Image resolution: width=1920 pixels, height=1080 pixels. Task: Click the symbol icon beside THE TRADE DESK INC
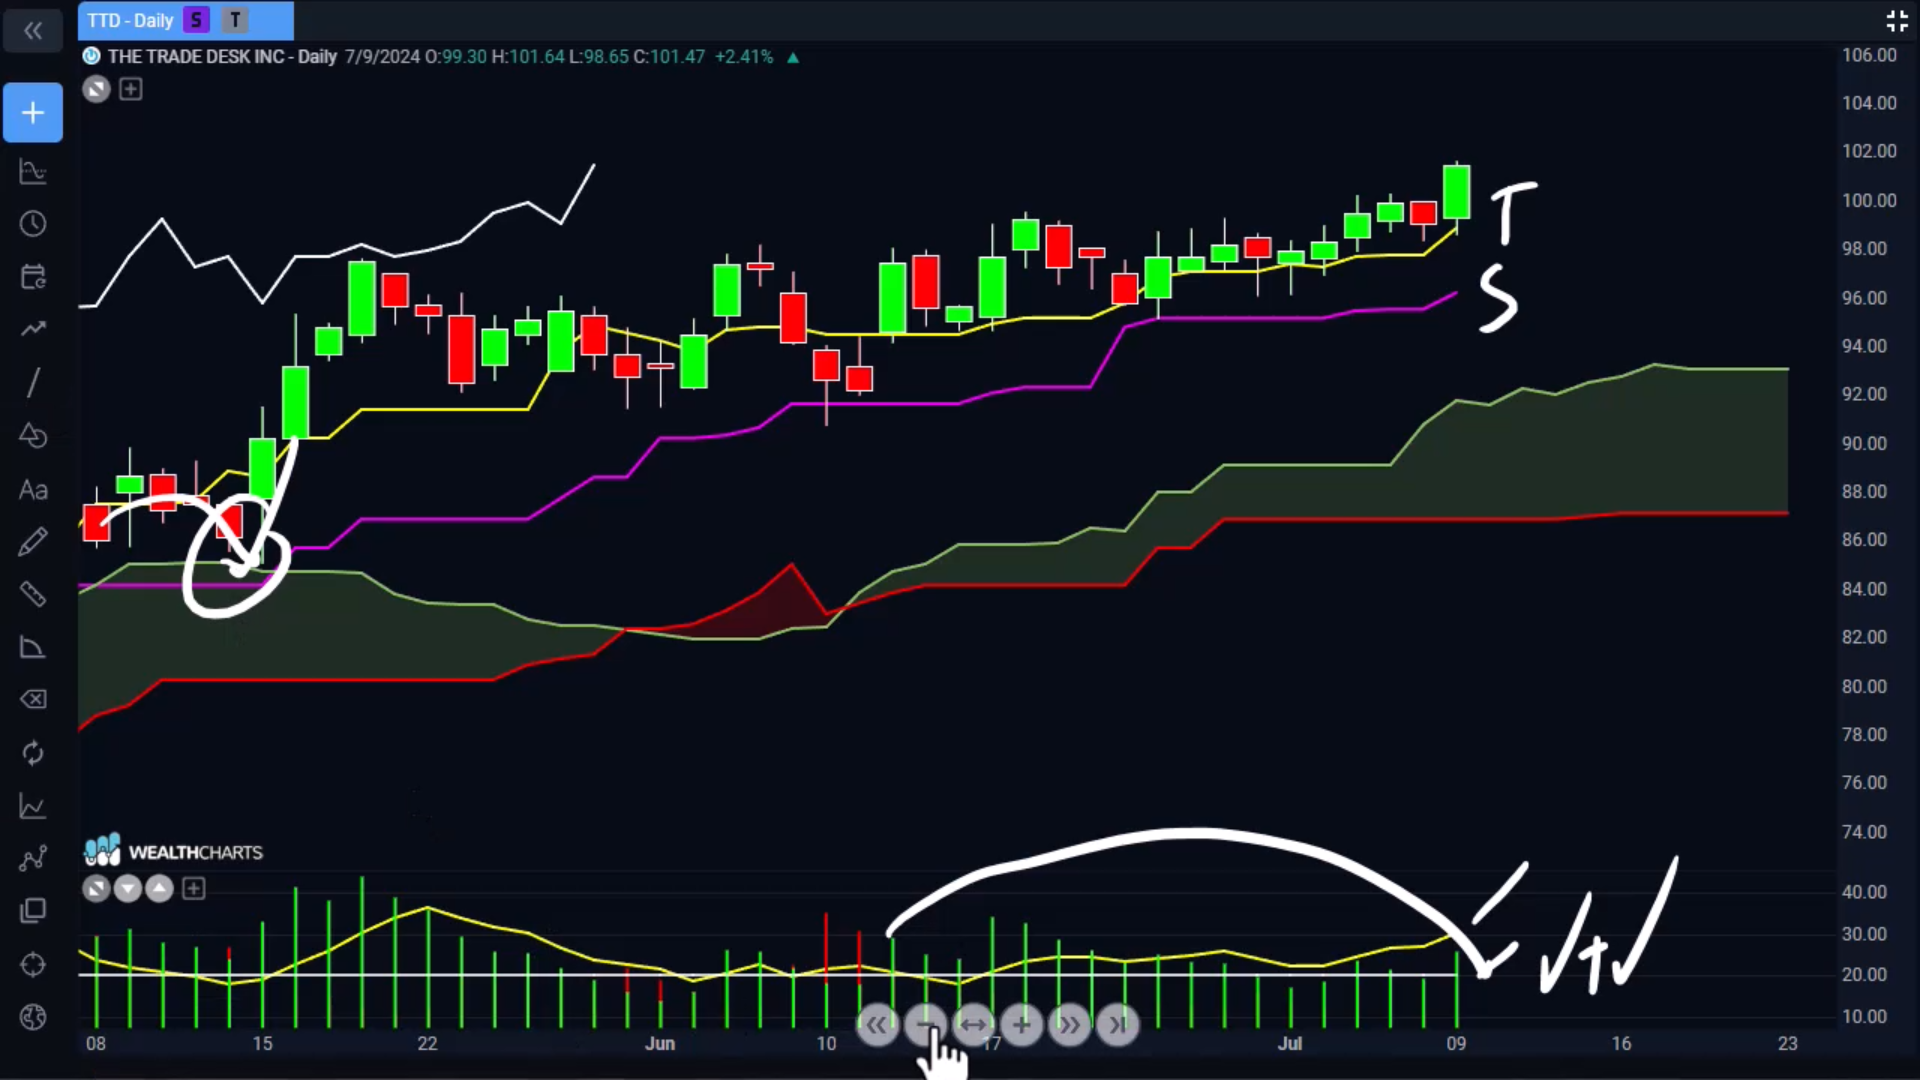tap(91, 56)
